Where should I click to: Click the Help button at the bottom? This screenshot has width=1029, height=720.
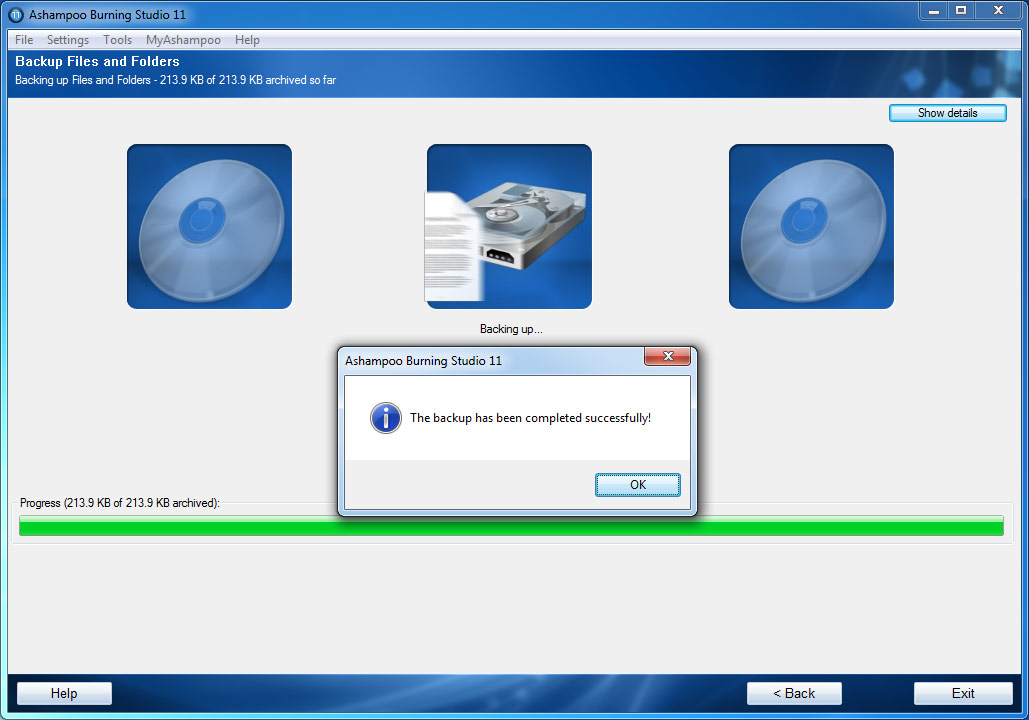64,693
